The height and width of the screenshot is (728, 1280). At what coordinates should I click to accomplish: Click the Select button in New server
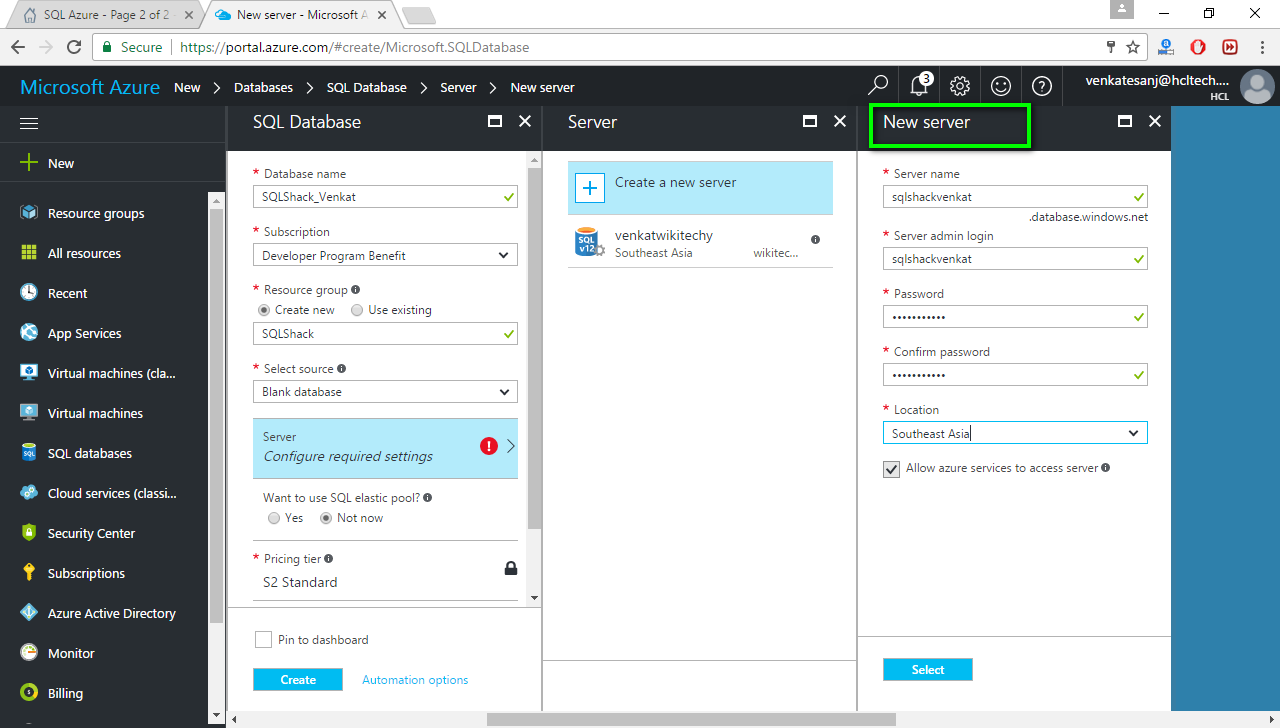pos(928,670)
